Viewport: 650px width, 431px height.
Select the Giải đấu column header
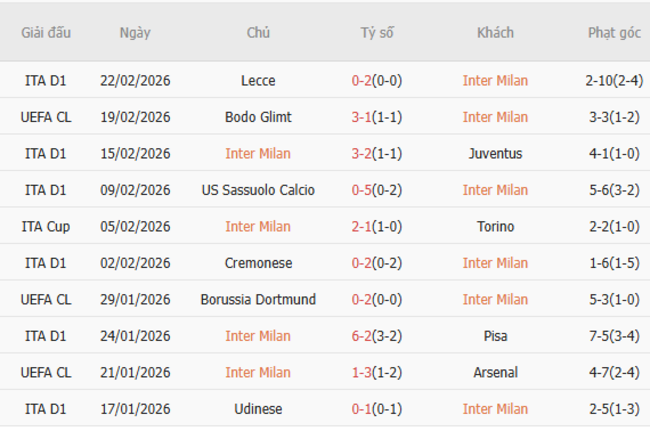[x=46, y=33]
